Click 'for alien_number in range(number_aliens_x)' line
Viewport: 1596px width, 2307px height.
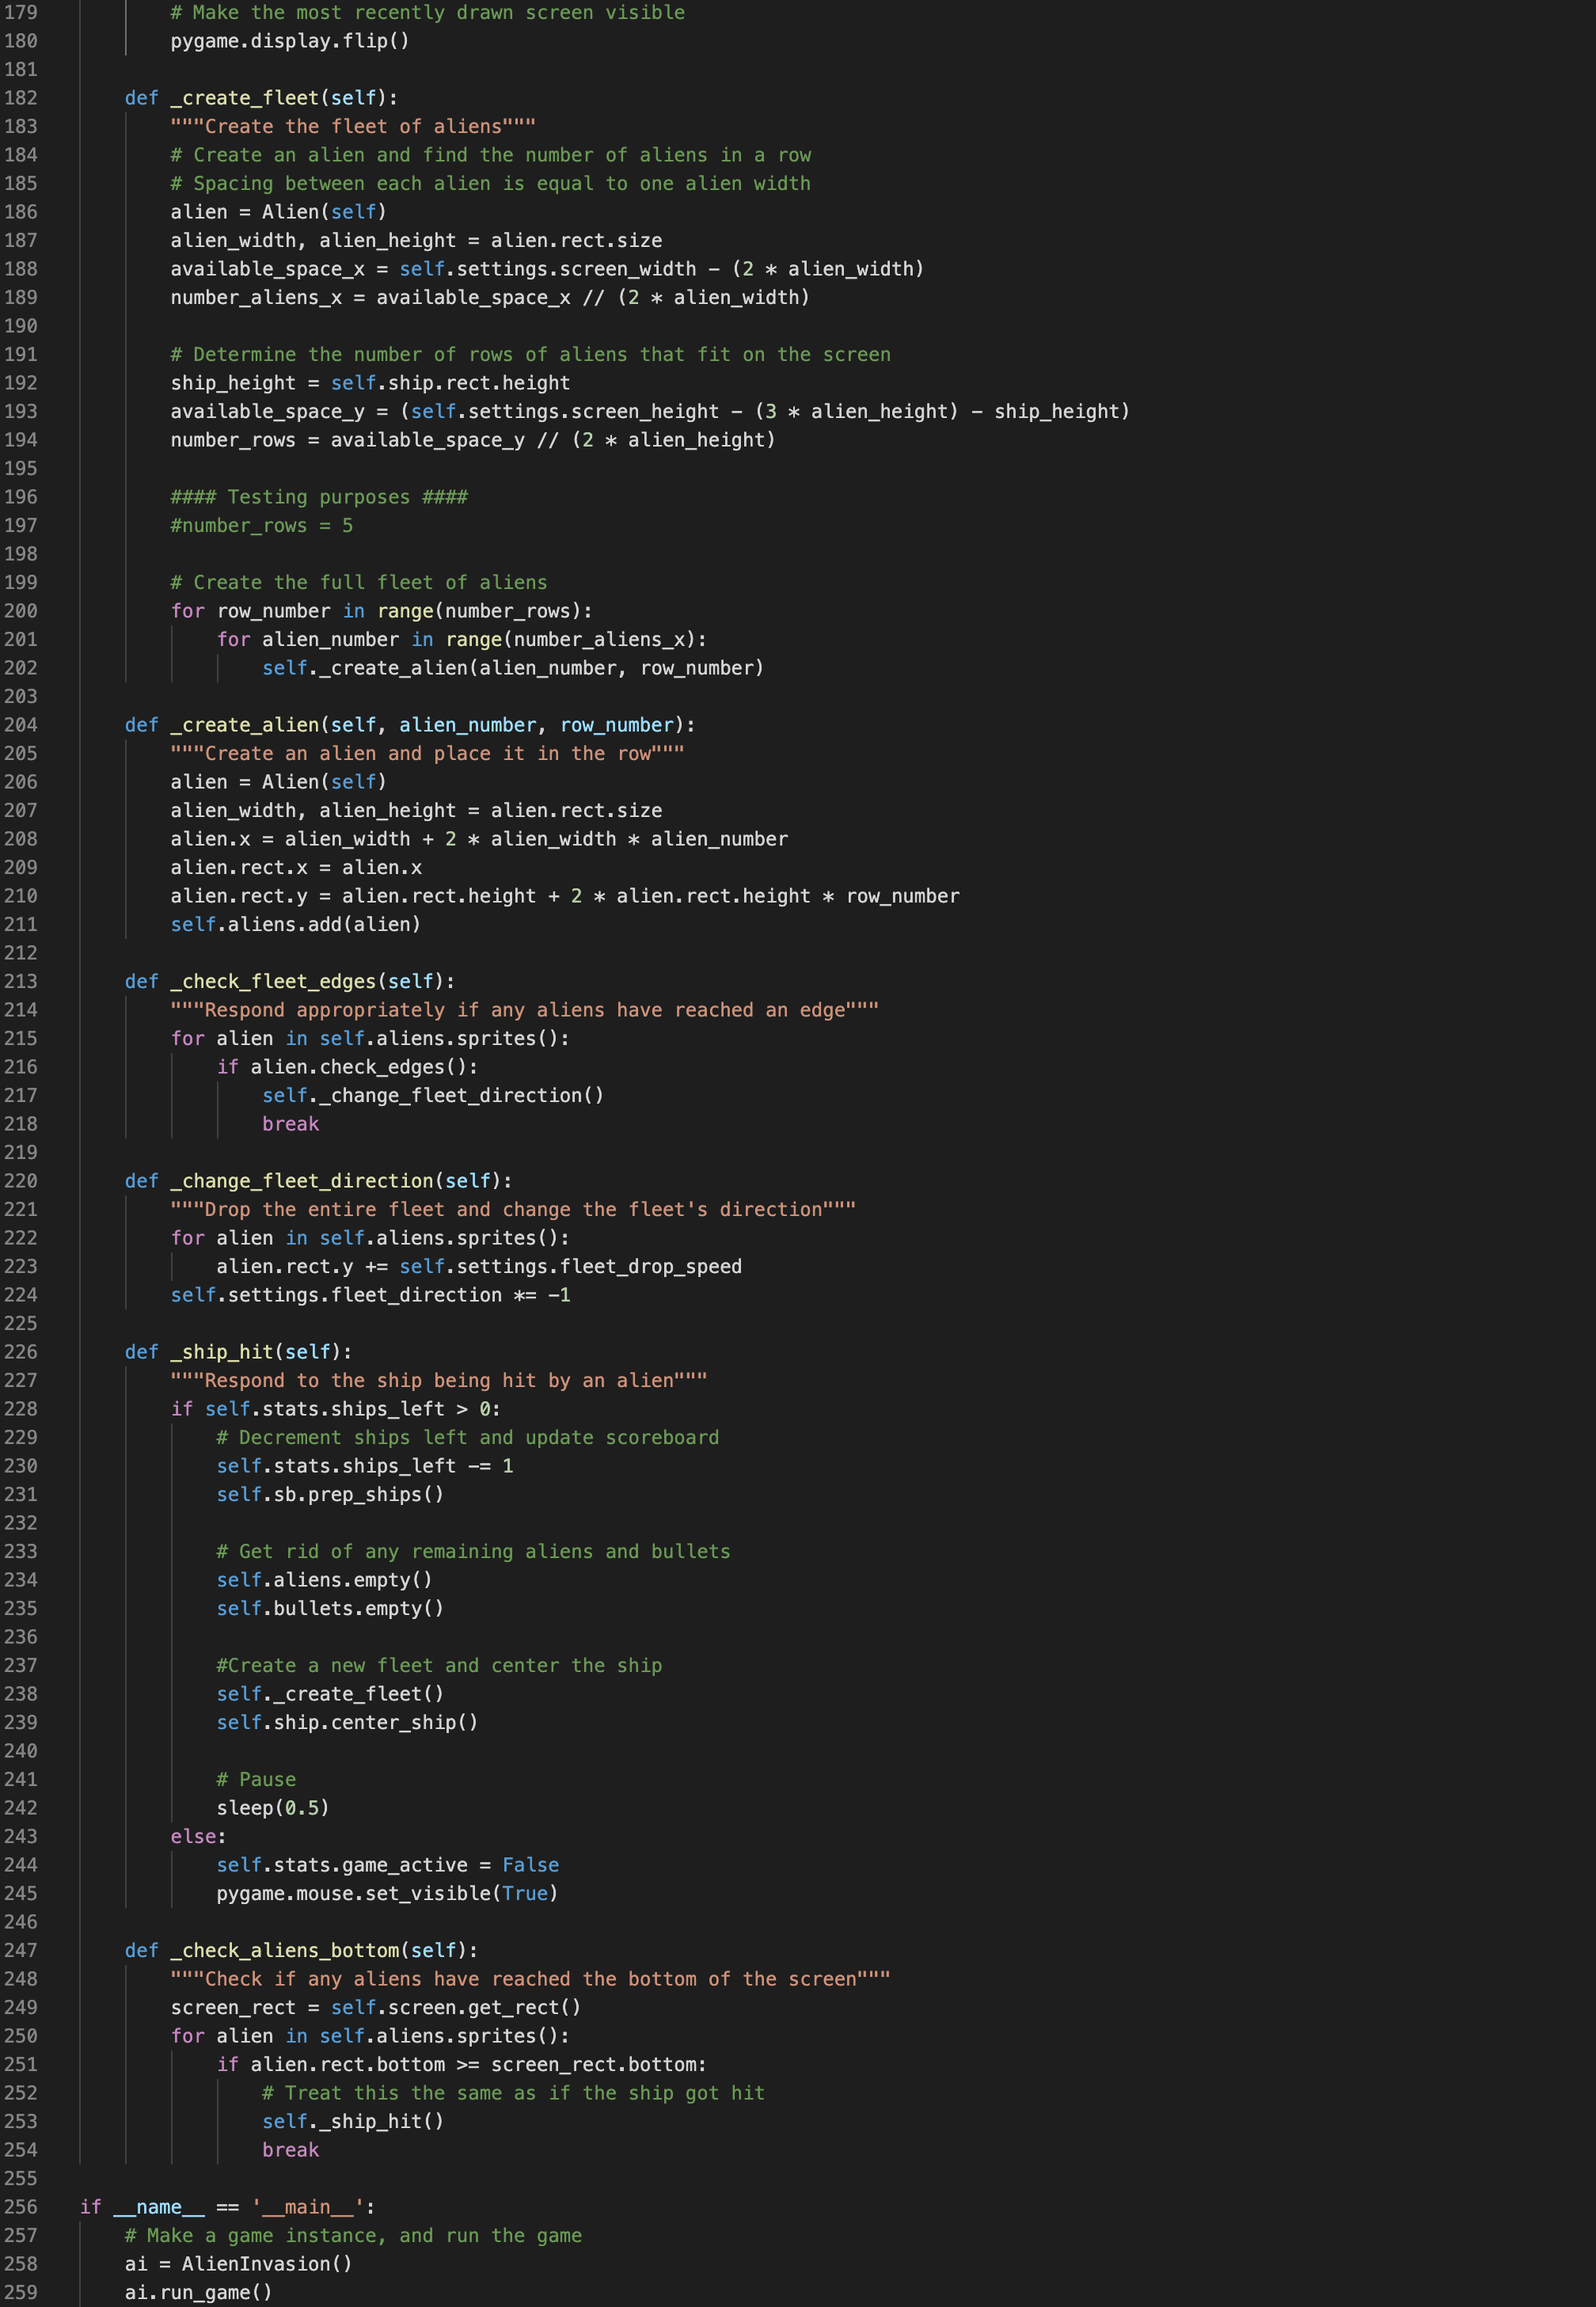coord(462,640)
